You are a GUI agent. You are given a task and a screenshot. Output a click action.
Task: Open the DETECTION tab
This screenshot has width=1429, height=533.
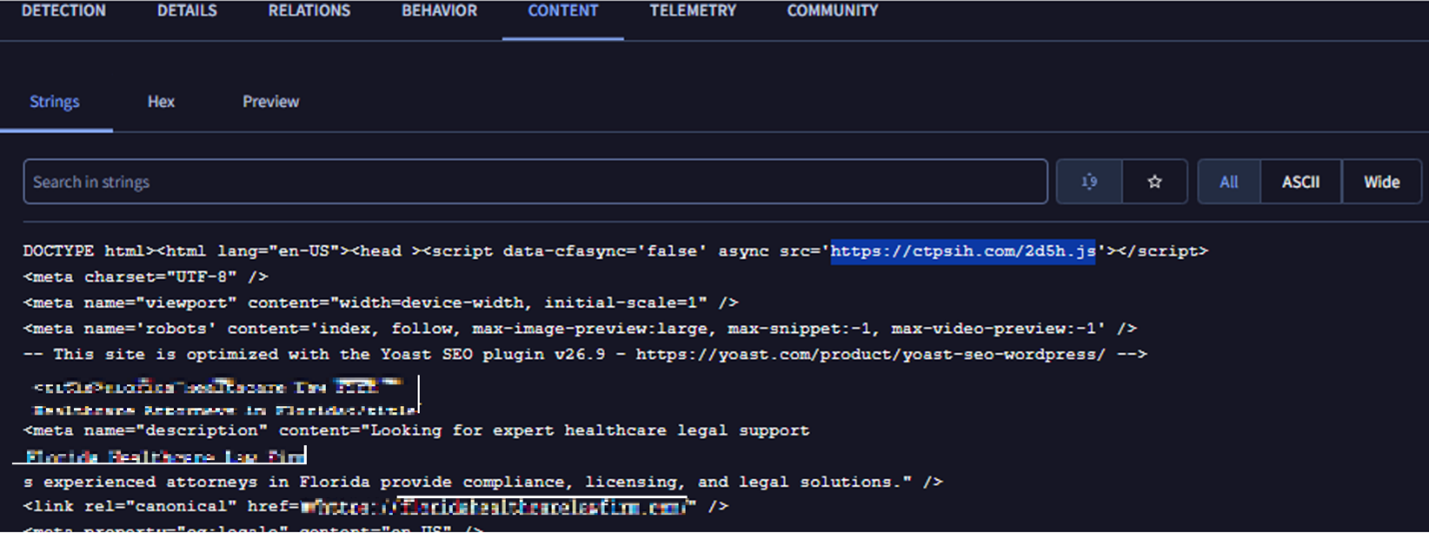click(63, 11)
